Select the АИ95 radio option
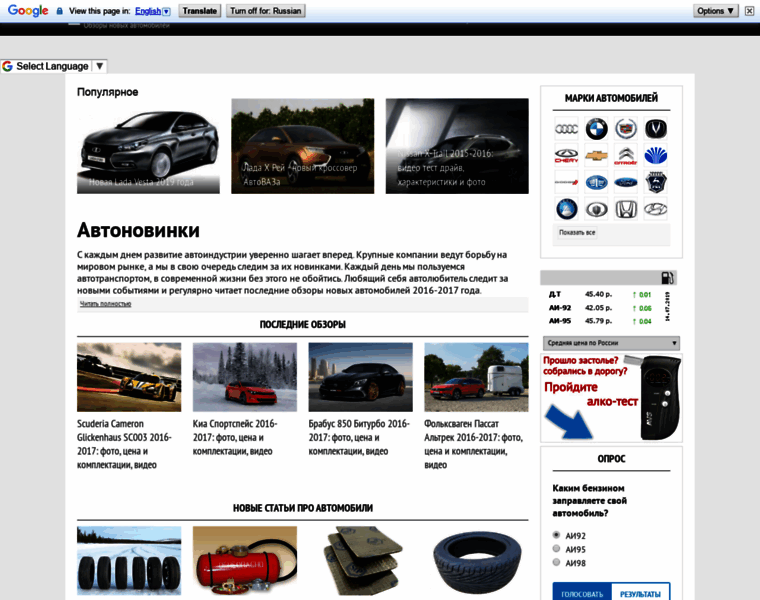 pyautogui.click(x=556, y=549)
